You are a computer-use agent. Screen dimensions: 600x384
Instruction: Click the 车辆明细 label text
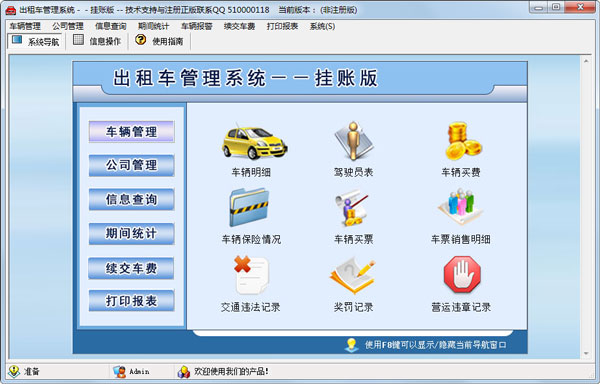(251, 172)
